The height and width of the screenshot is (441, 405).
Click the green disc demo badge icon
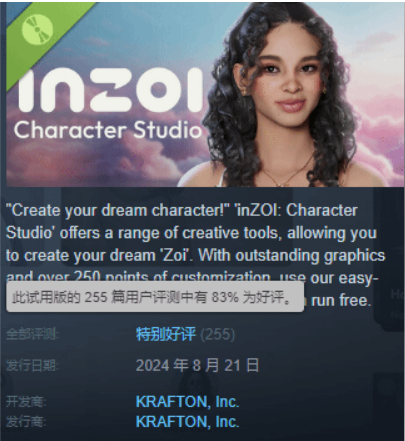click(x=37, y=29)
